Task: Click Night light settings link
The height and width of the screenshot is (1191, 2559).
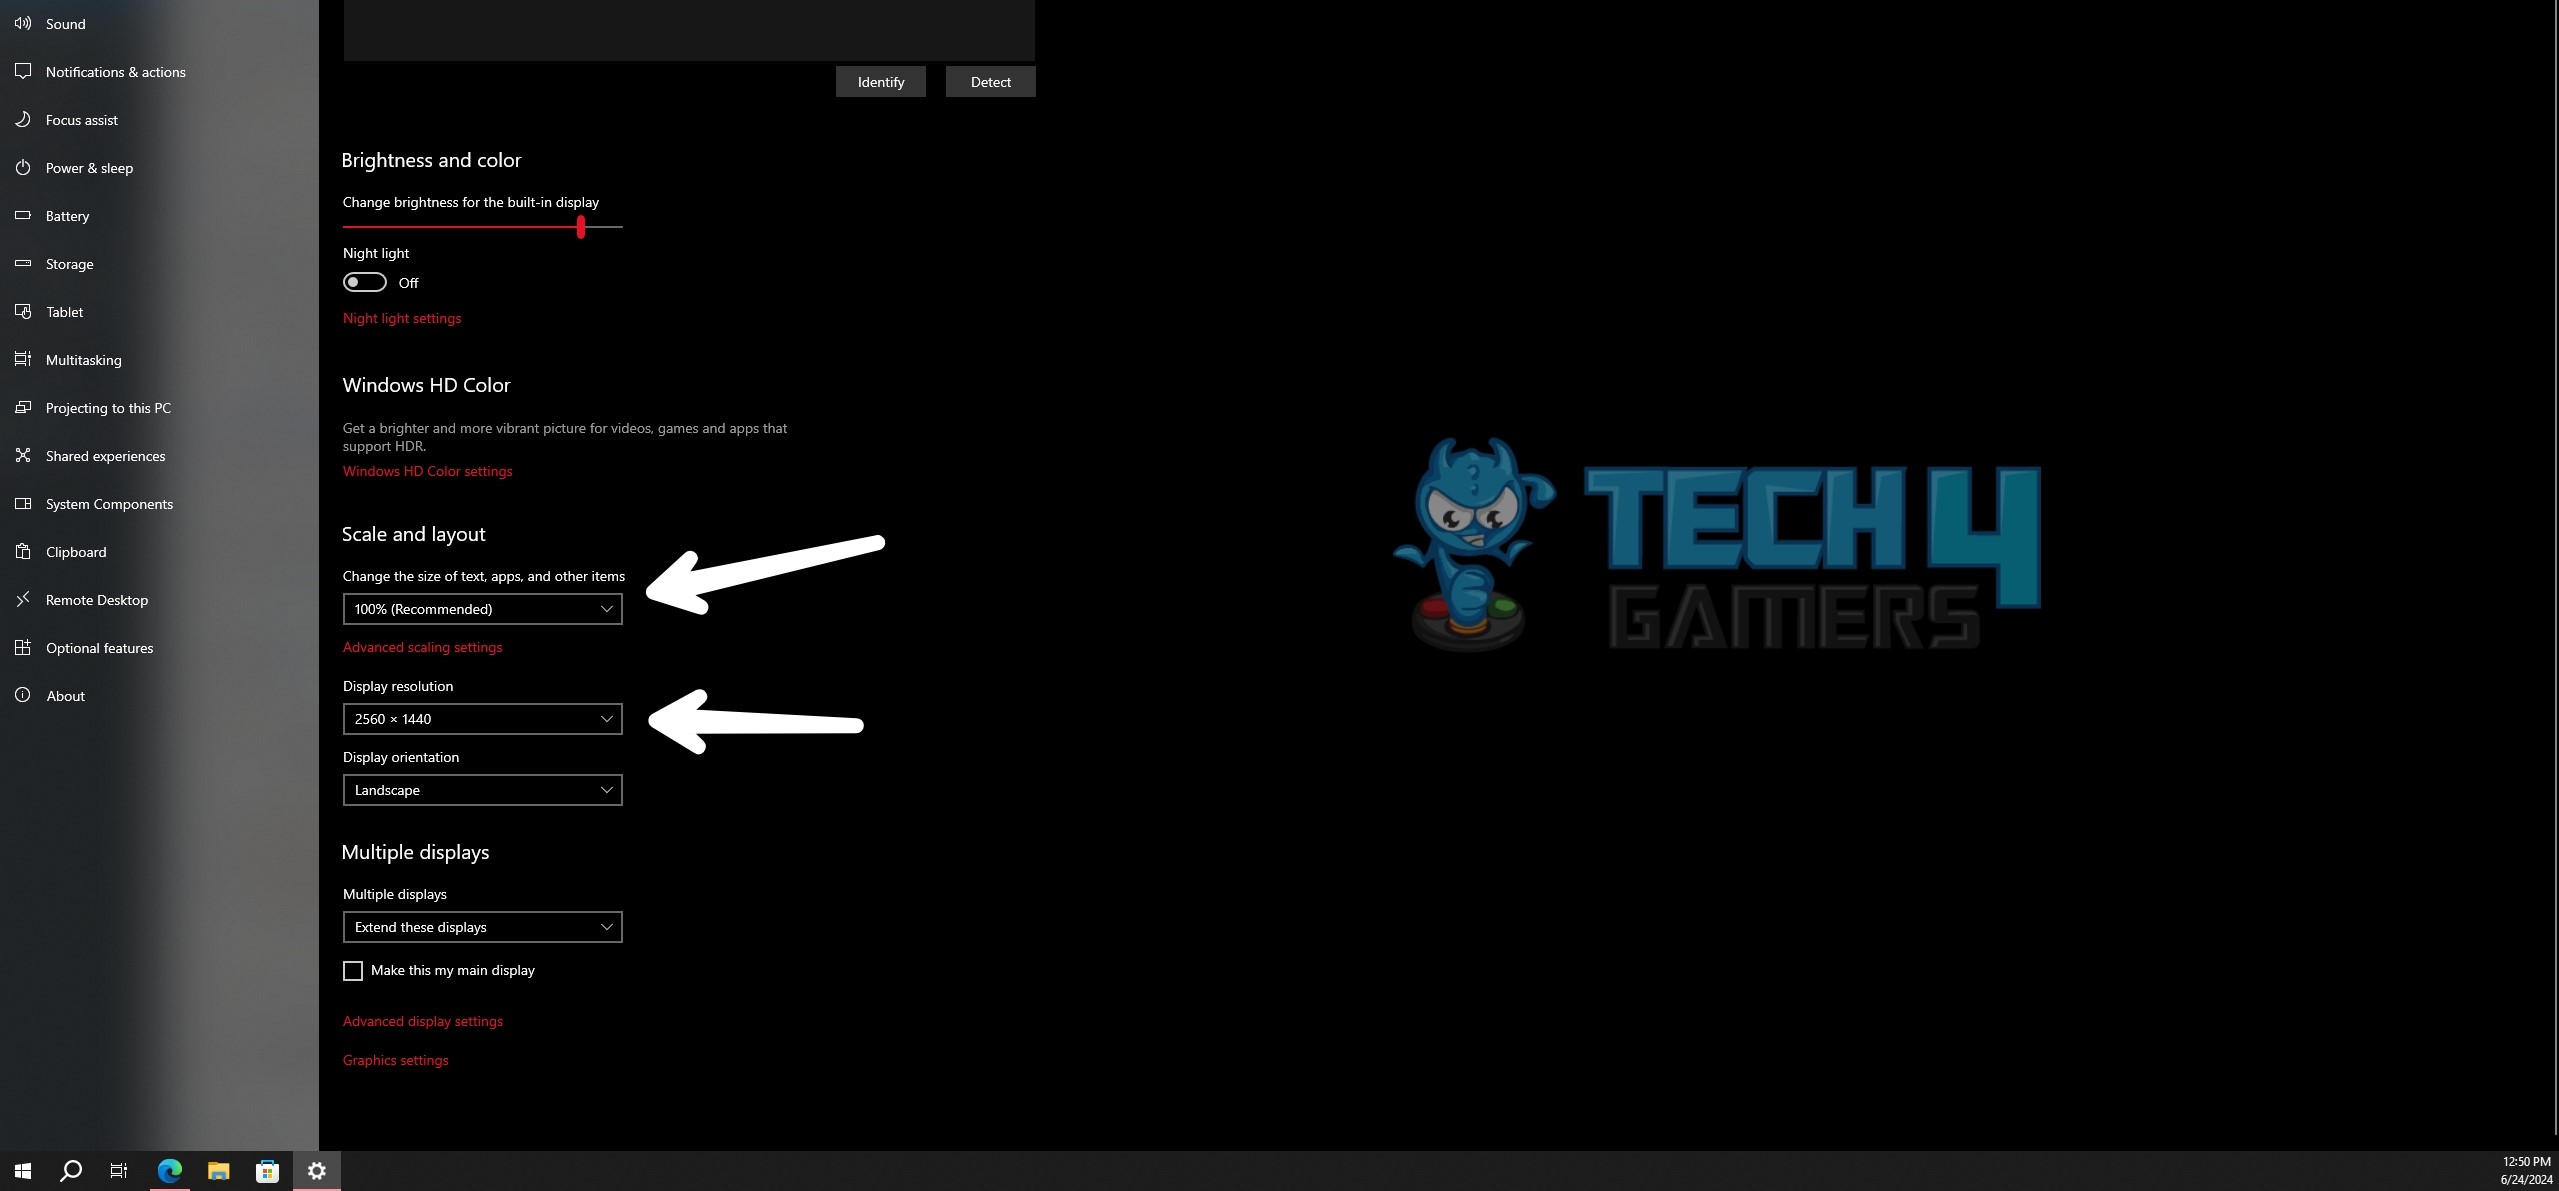Action: [400, 317]
